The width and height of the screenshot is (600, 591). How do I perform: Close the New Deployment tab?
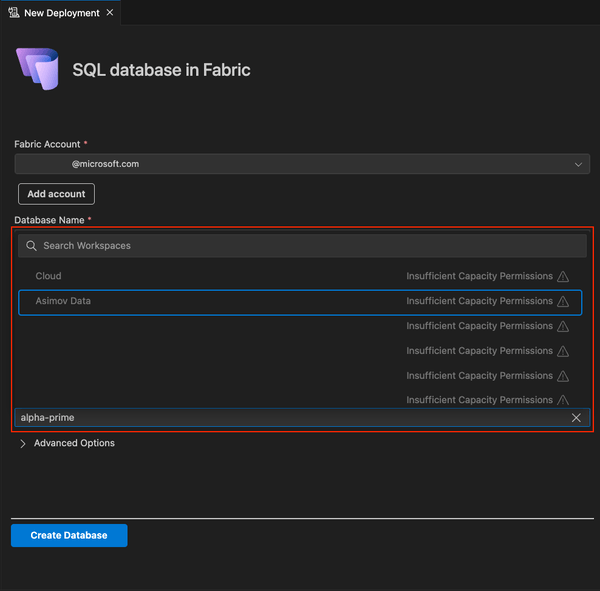click(108, 13)
